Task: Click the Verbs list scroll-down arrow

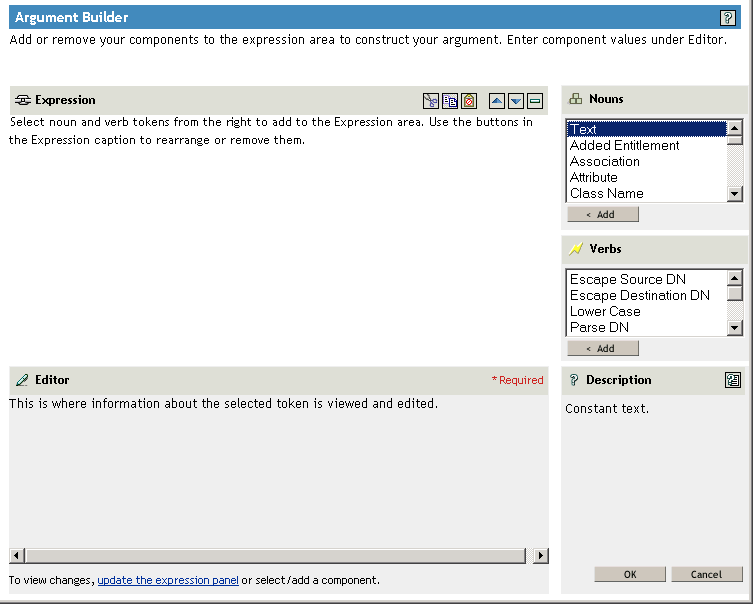Action: click(734, 328)
